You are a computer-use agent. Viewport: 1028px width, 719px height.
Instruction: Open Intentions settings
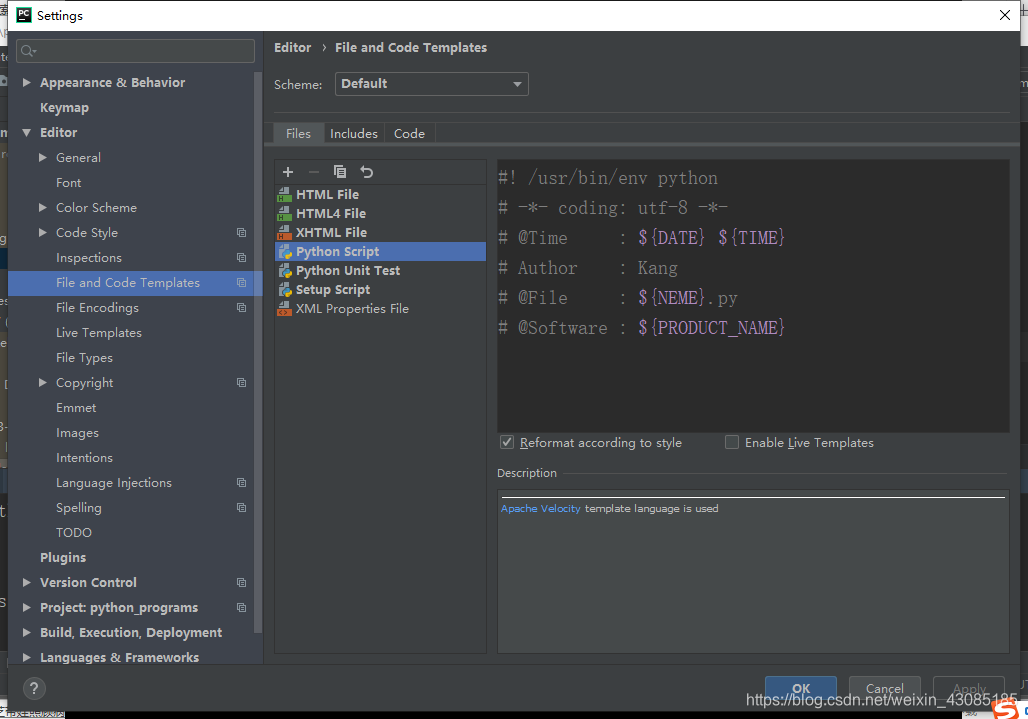[85, 458]
